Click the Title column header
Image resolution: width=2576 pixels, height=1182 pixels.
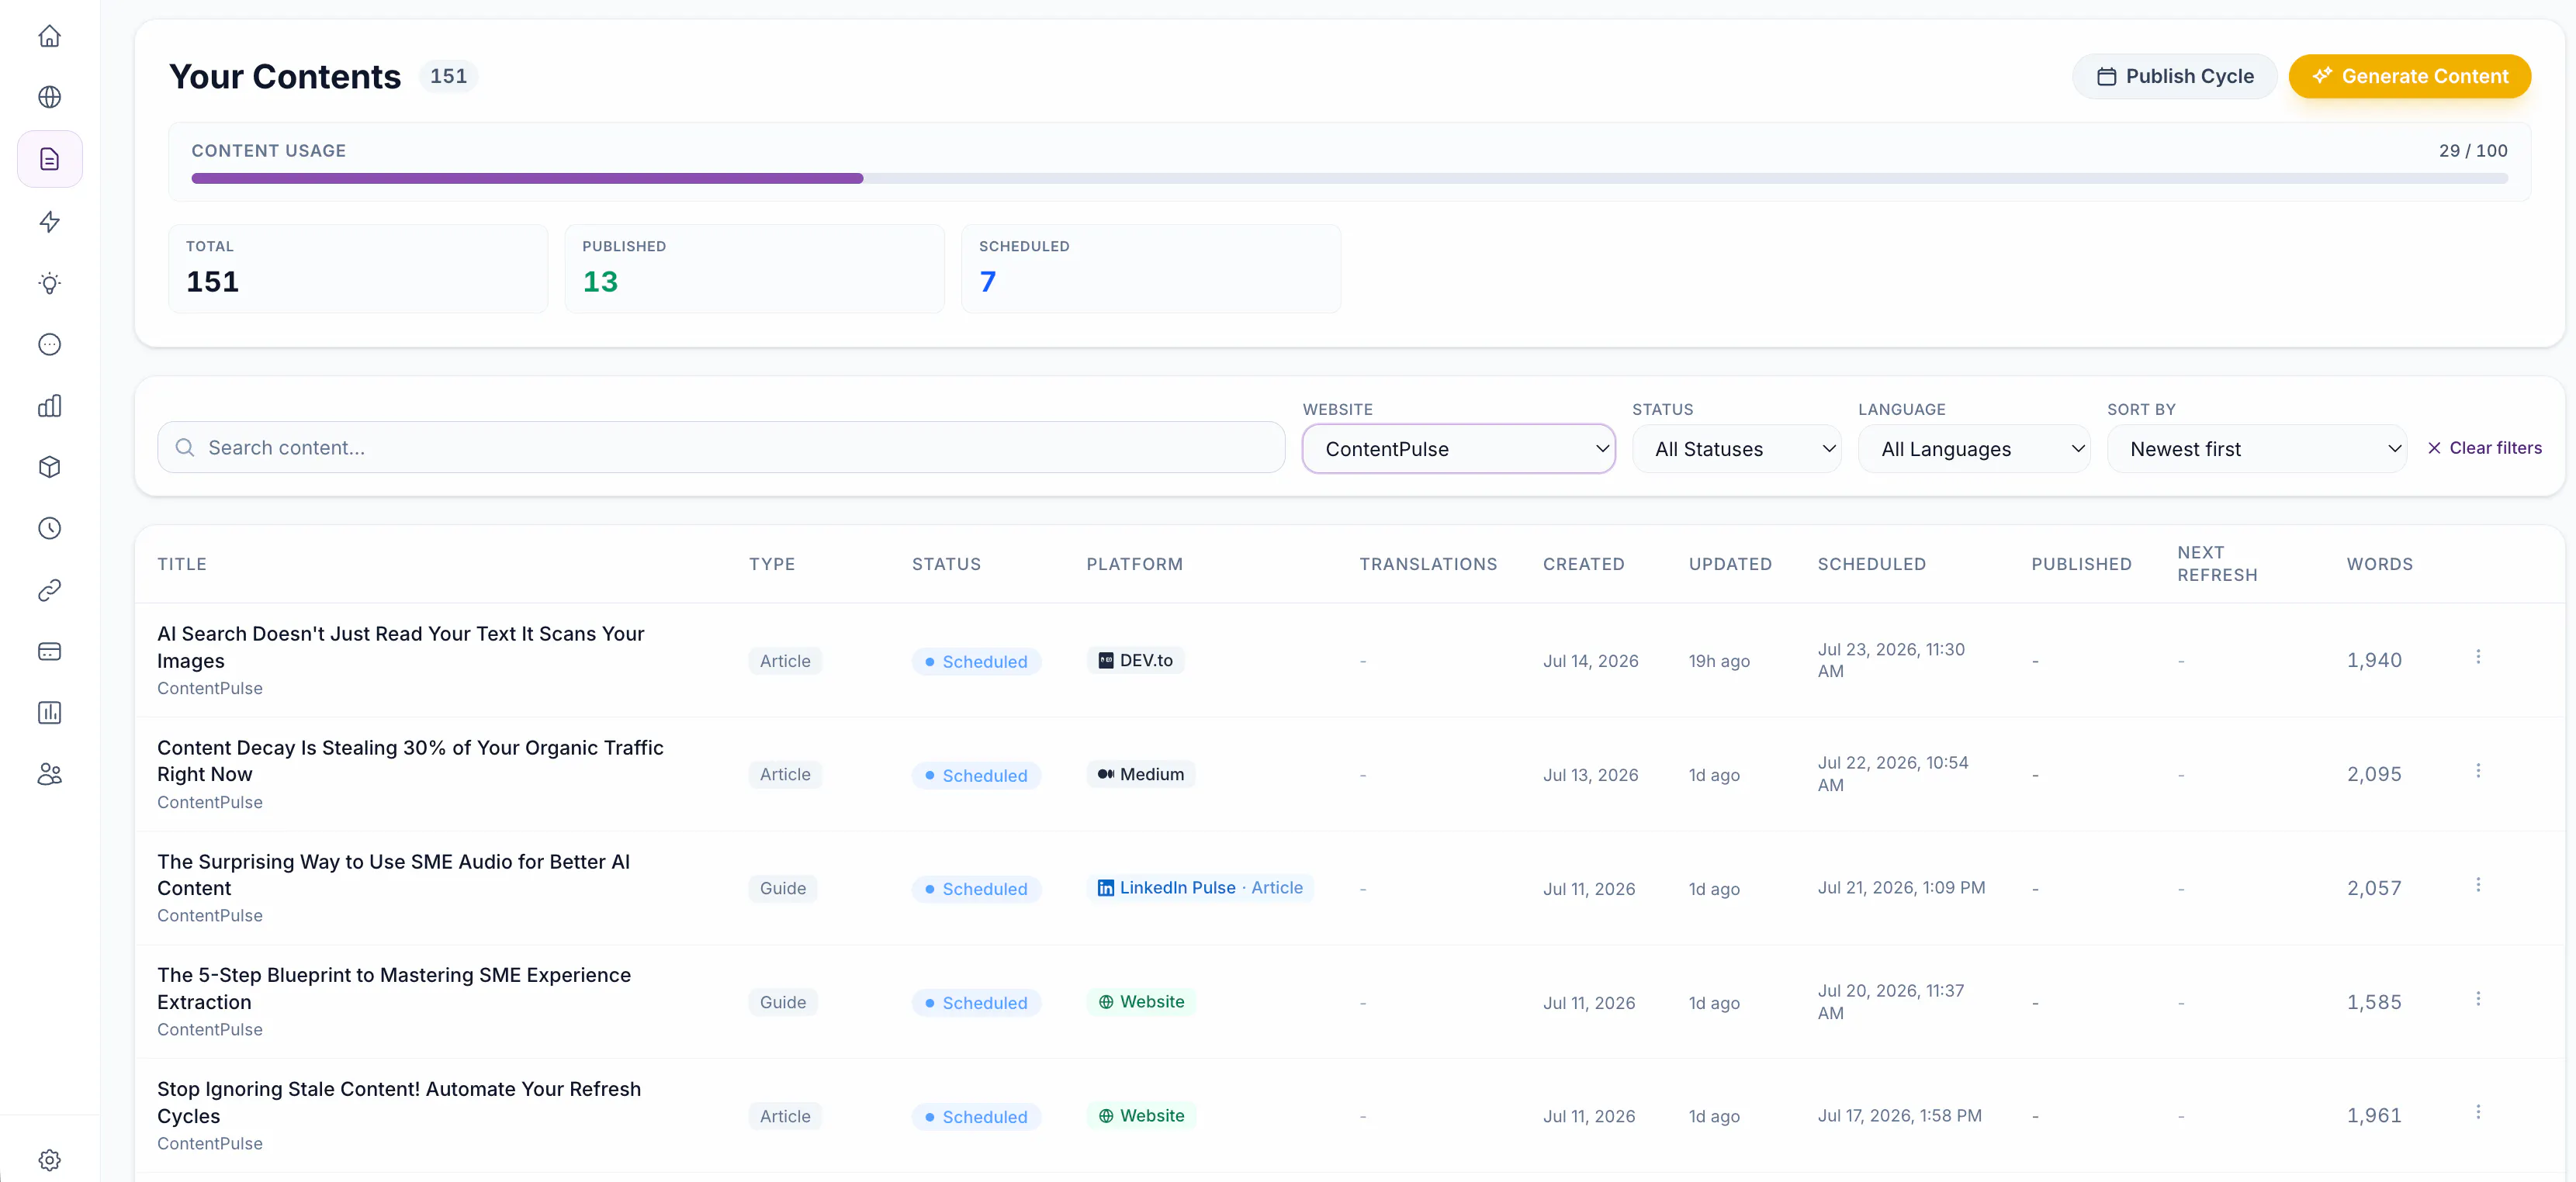pos(182,564)
